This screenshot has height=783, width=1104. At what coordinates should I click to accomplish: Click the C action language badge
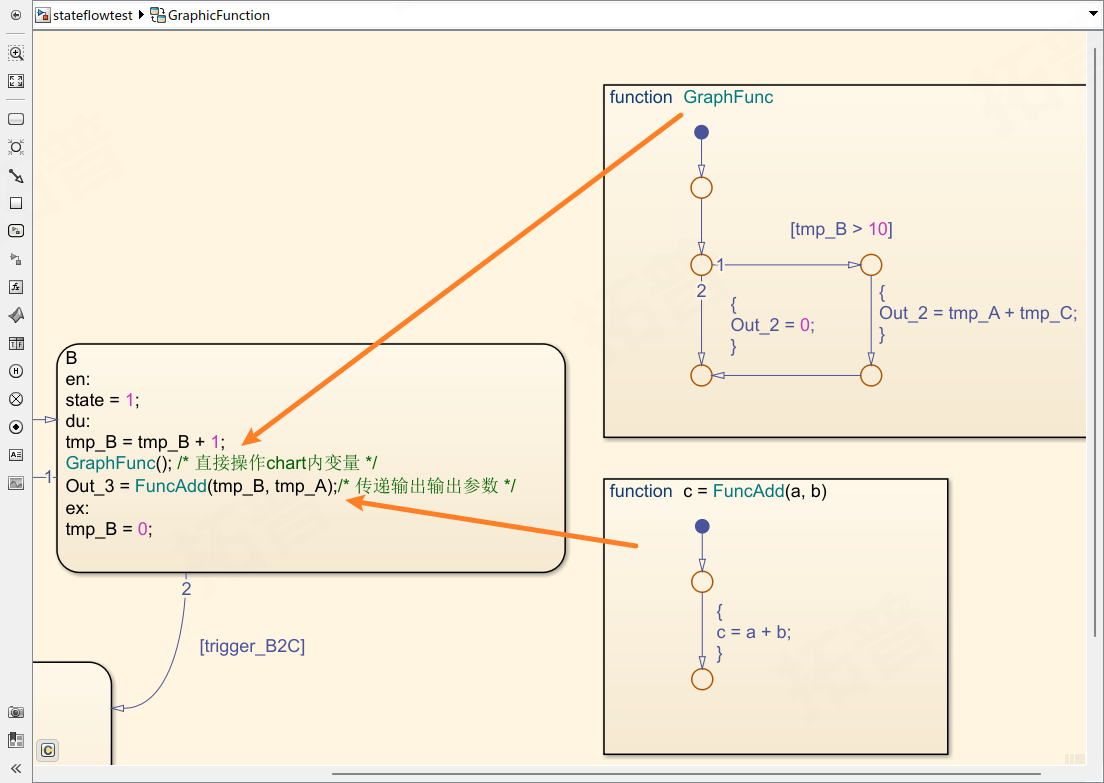point(47,749)
